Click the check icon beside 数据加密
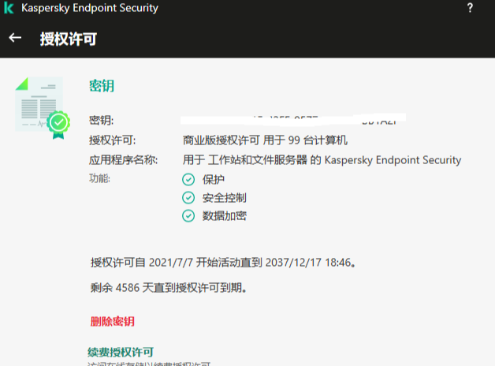 pos(188,216)
